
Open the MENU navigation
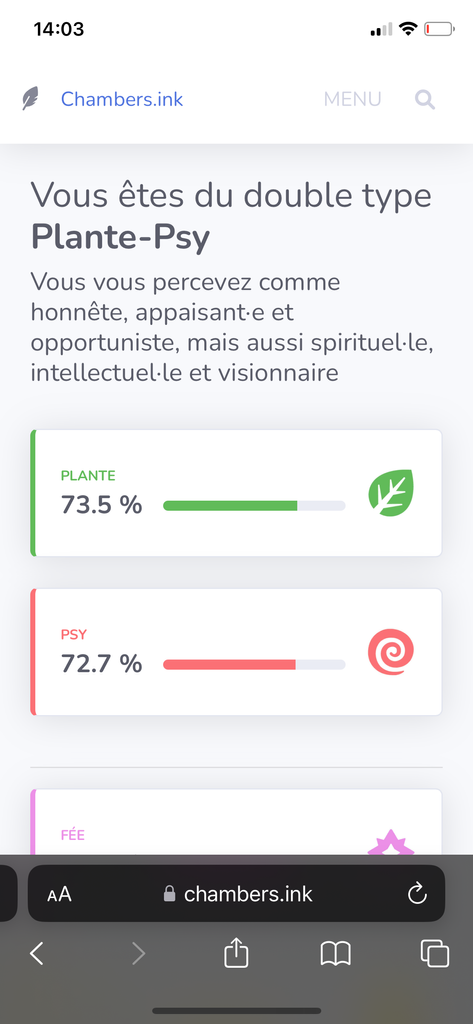pos(352,99)
